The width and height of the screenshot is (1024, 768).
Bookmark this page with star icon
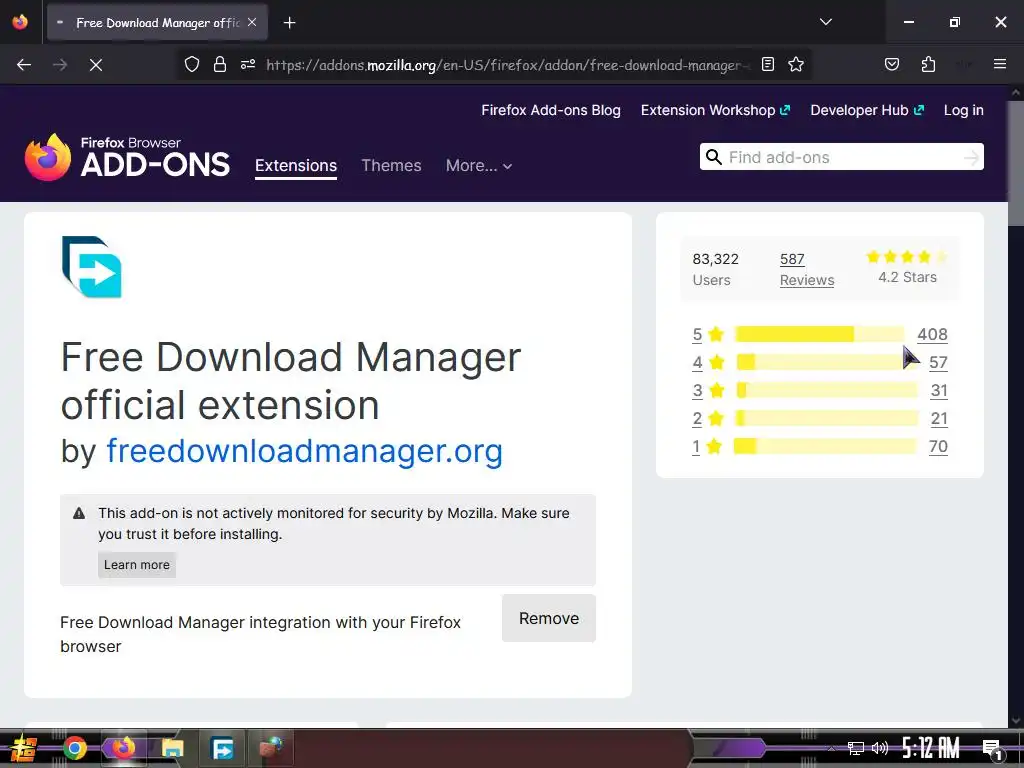coord(795,64)
